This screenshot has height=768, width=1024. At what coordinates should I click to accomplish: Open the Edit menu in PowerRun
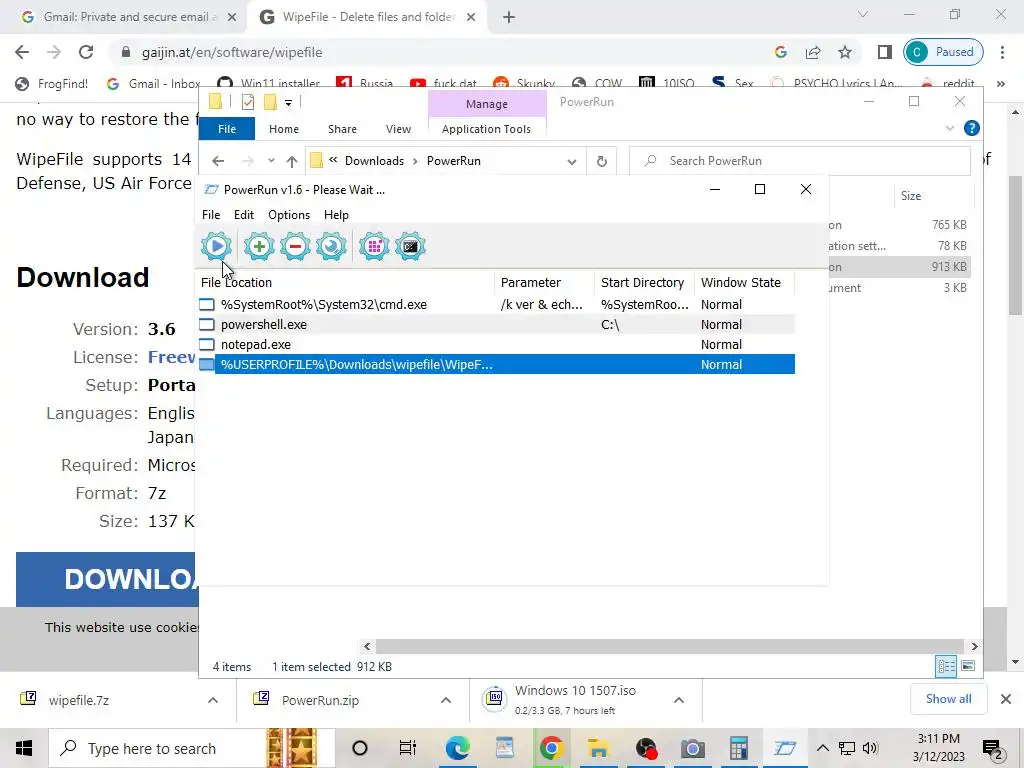click(x=244, y=215)
